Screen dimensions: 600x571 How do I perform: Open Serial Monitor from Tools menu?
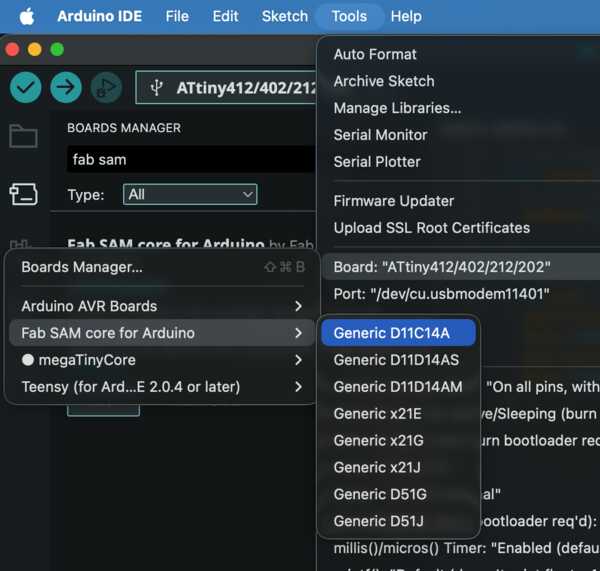pyautogui.click(x=380, y=135)
